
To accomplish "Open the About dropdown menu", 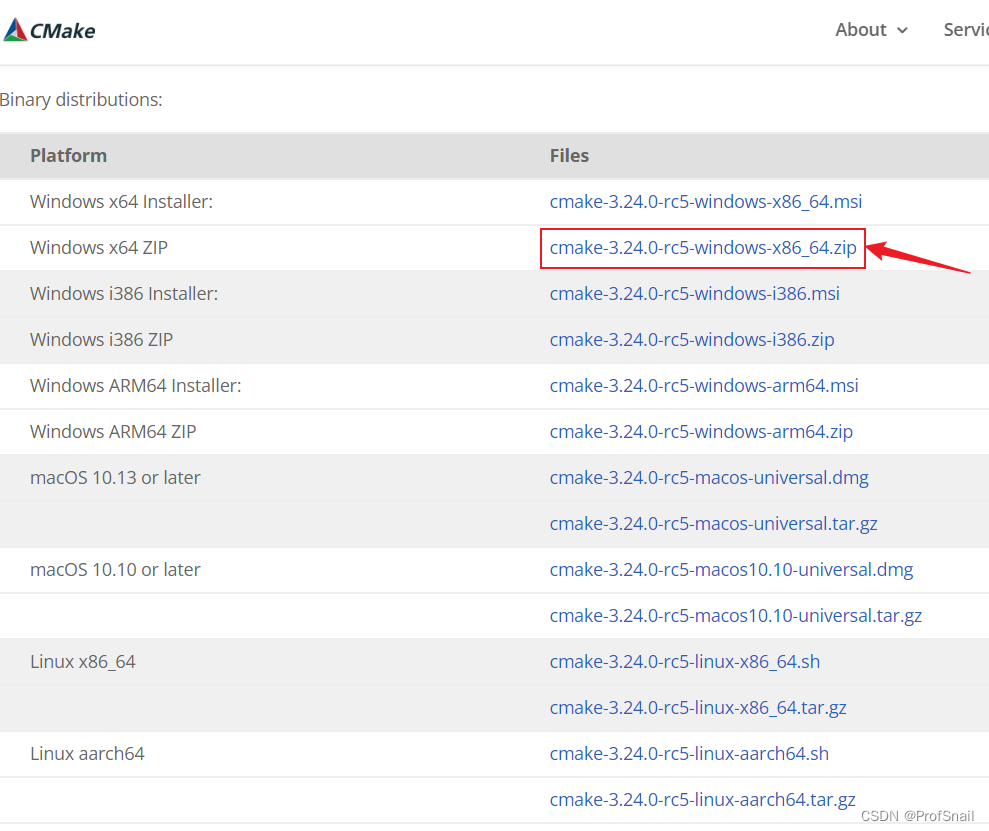I will tap(861, 30).
